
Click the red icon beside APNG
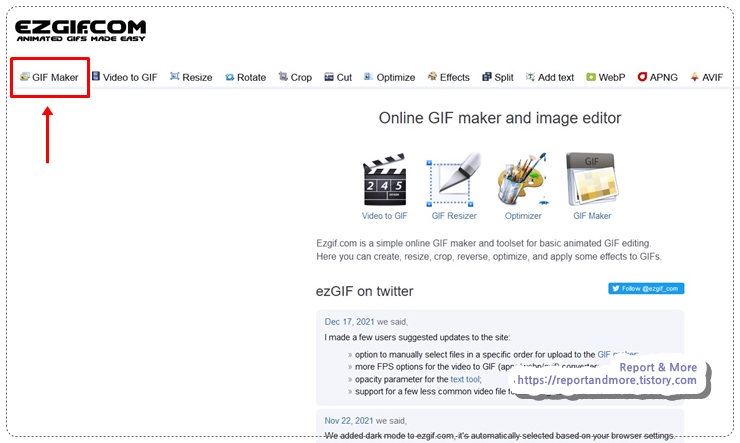point(642,76)
